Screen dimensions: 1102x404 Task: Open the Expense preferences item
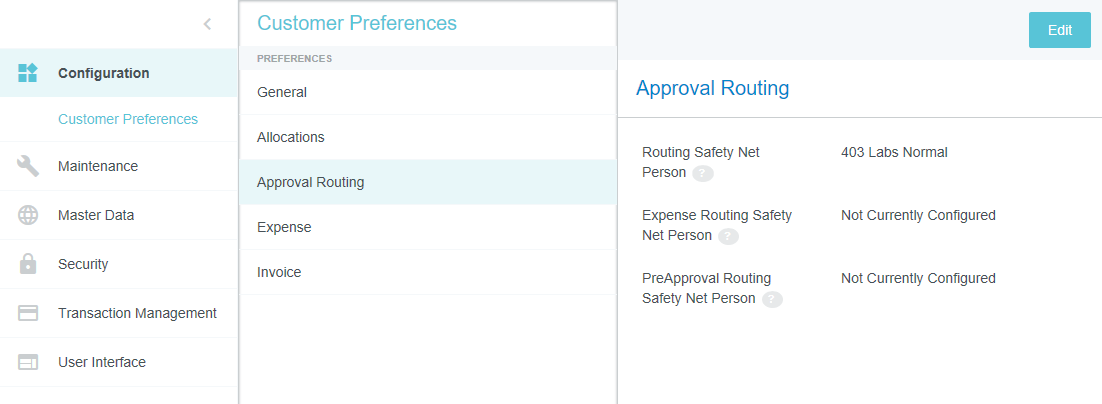284,227
